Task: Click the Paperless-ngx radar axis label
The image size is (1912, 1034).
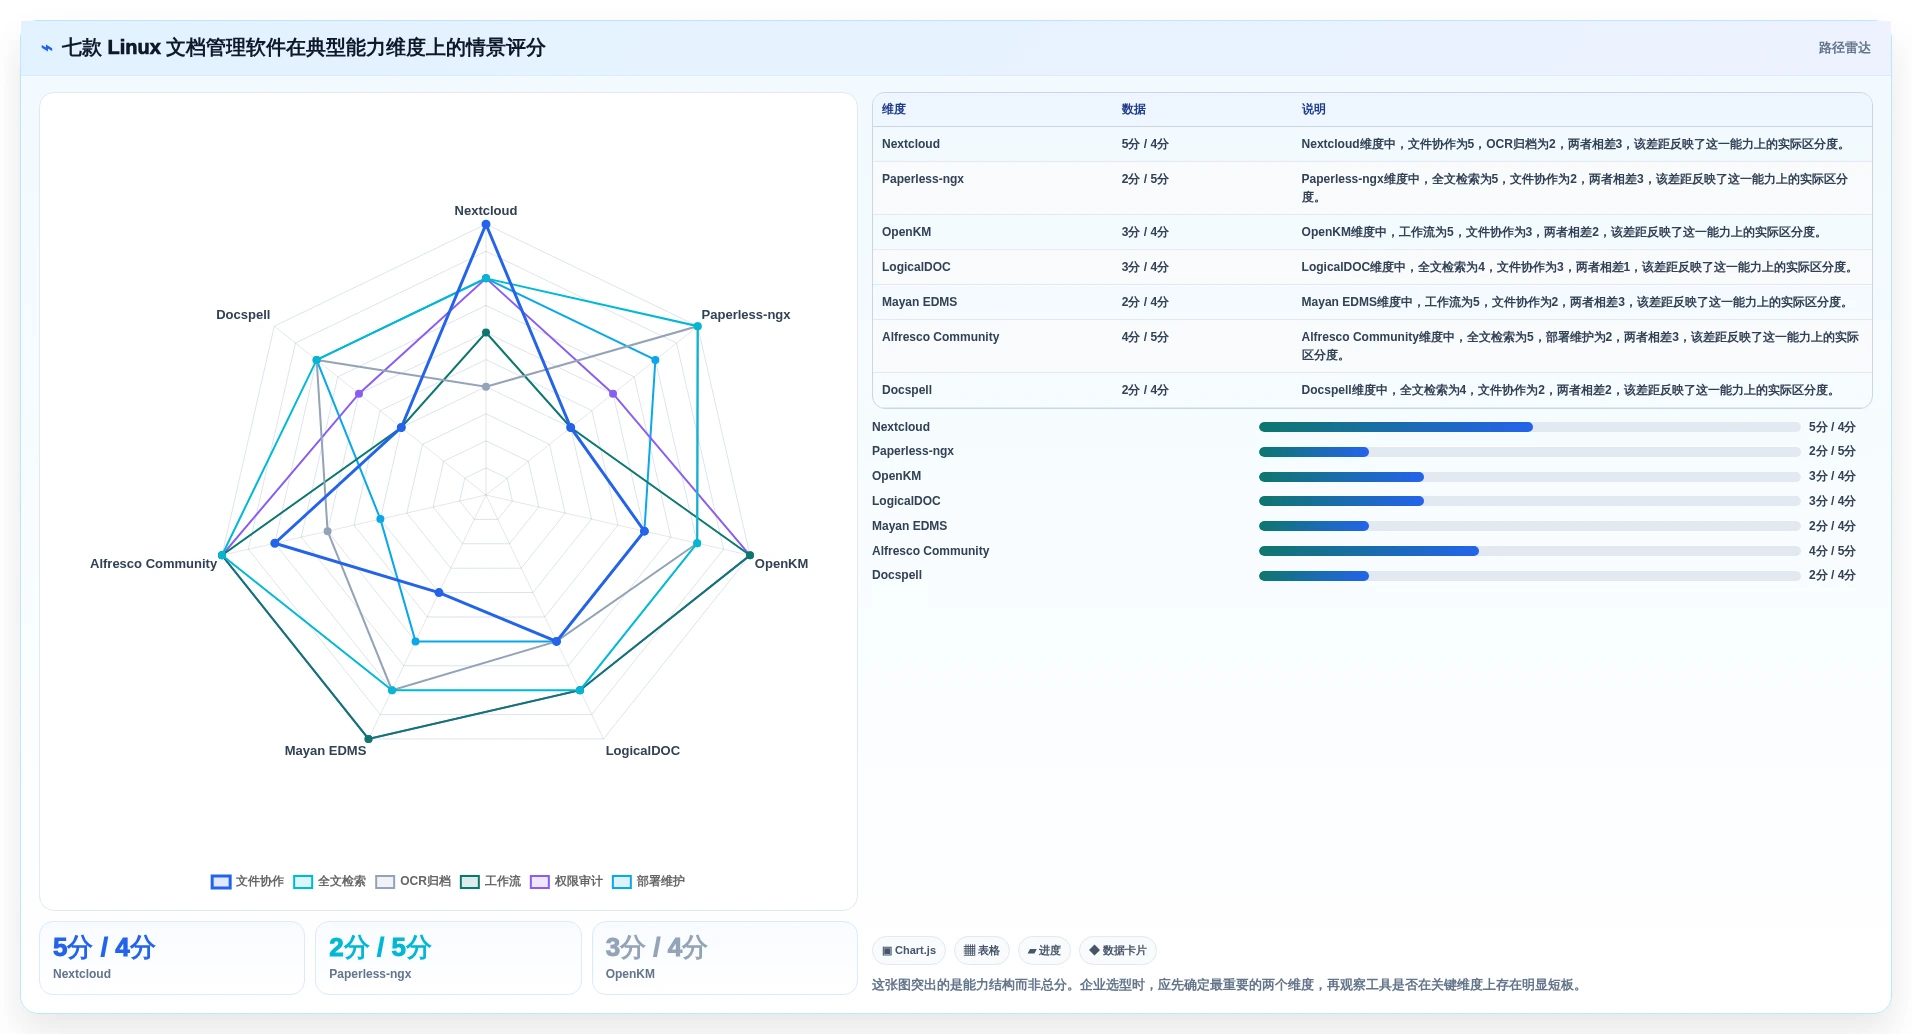Action: click(746, 315)
